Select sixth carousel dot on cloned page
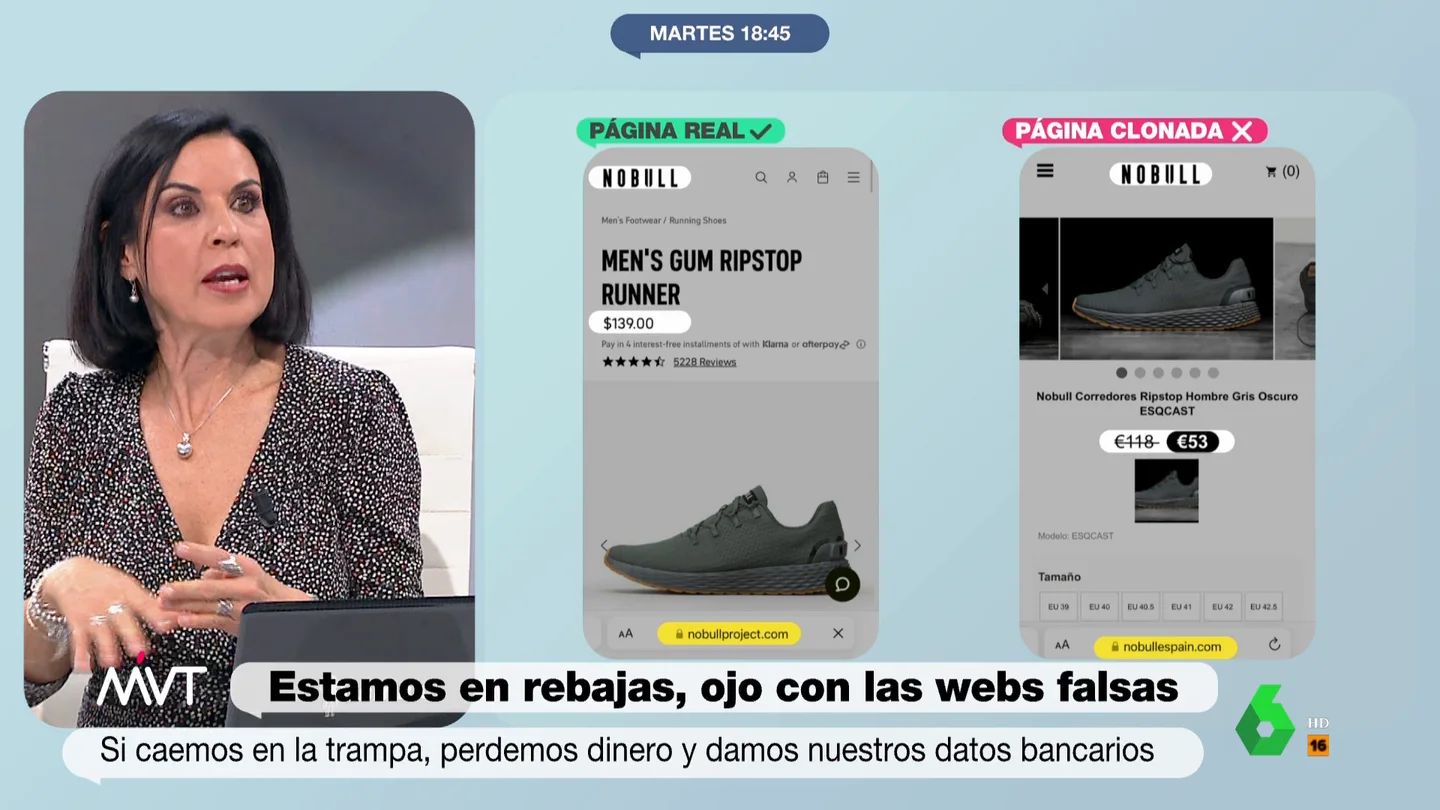1440x810 pixels. click(x=1213, y=373)
